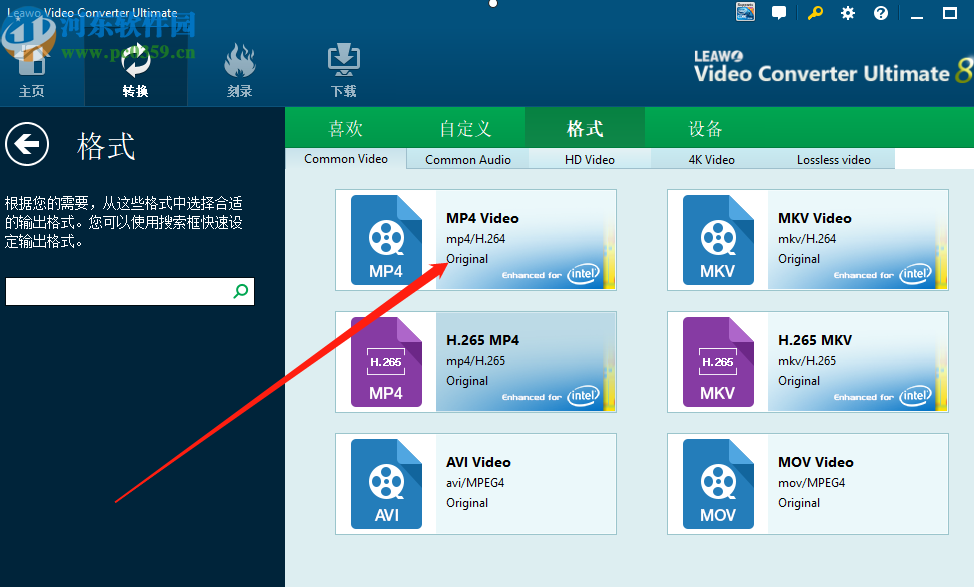Click the MOV Video file icon
Screen dimensions: 974x587
click(x=718, y=484)
